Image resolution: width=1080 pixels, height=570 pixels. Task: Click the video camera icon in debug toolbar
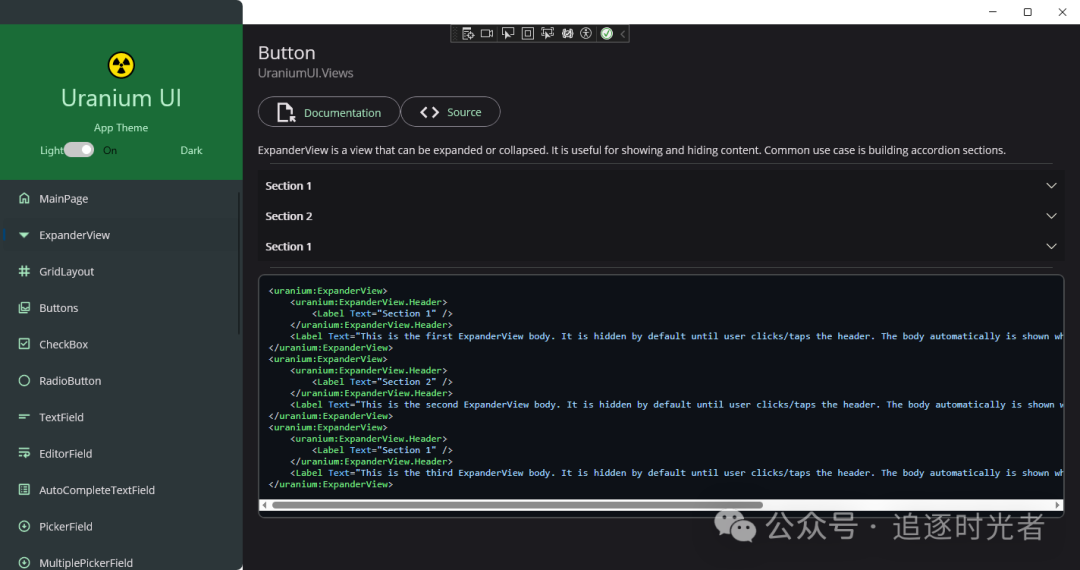point(487,34)
